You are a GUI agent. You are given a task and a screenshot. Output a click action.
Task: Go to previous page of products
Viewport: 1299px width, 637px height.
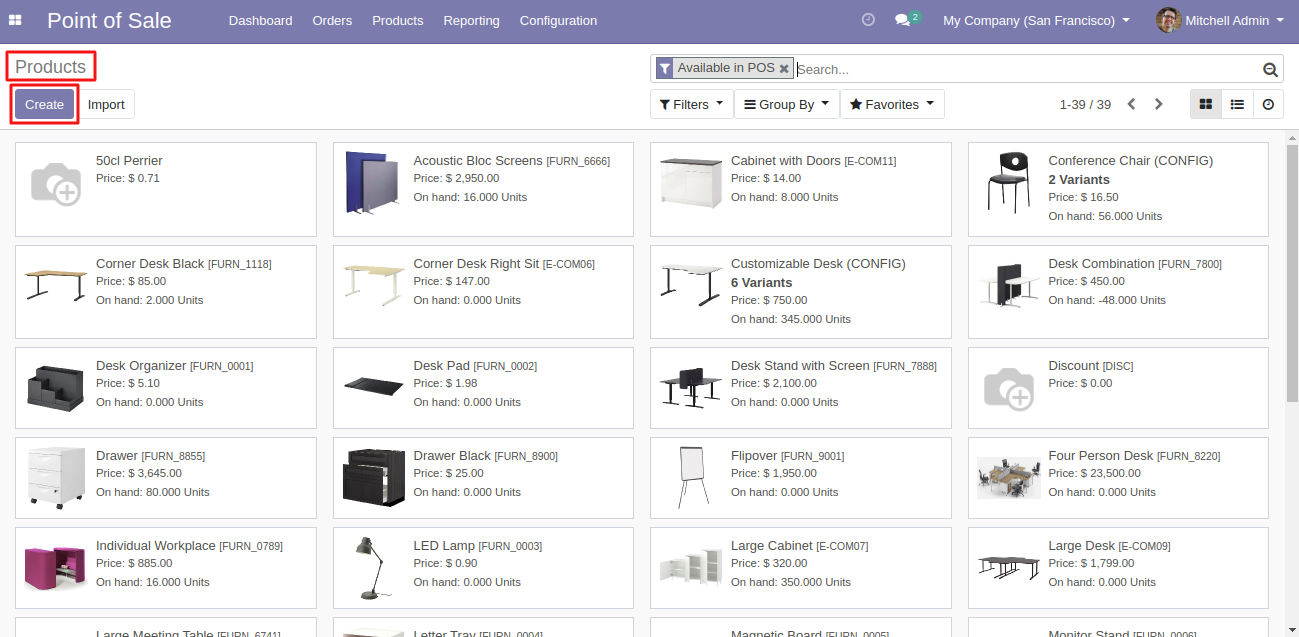click(1132, 104)
